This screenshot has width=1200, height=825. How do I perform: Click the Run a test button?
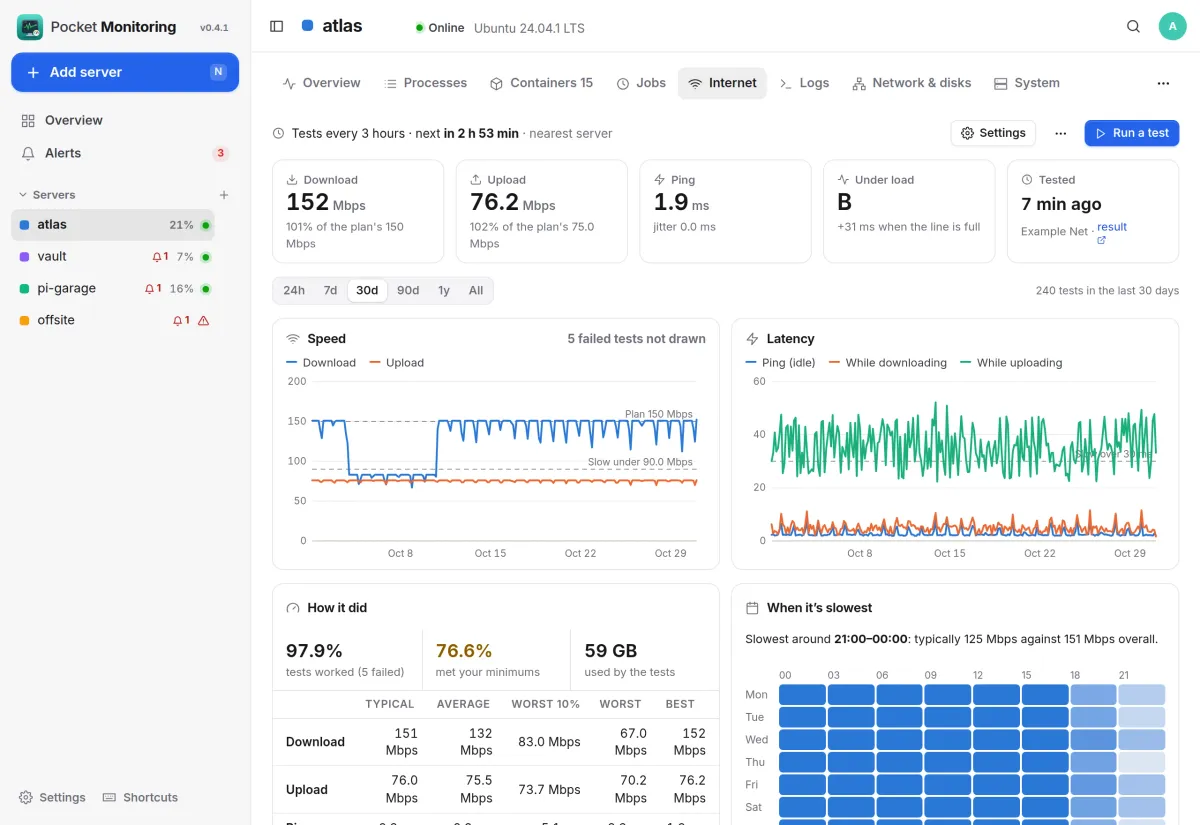1132,133
